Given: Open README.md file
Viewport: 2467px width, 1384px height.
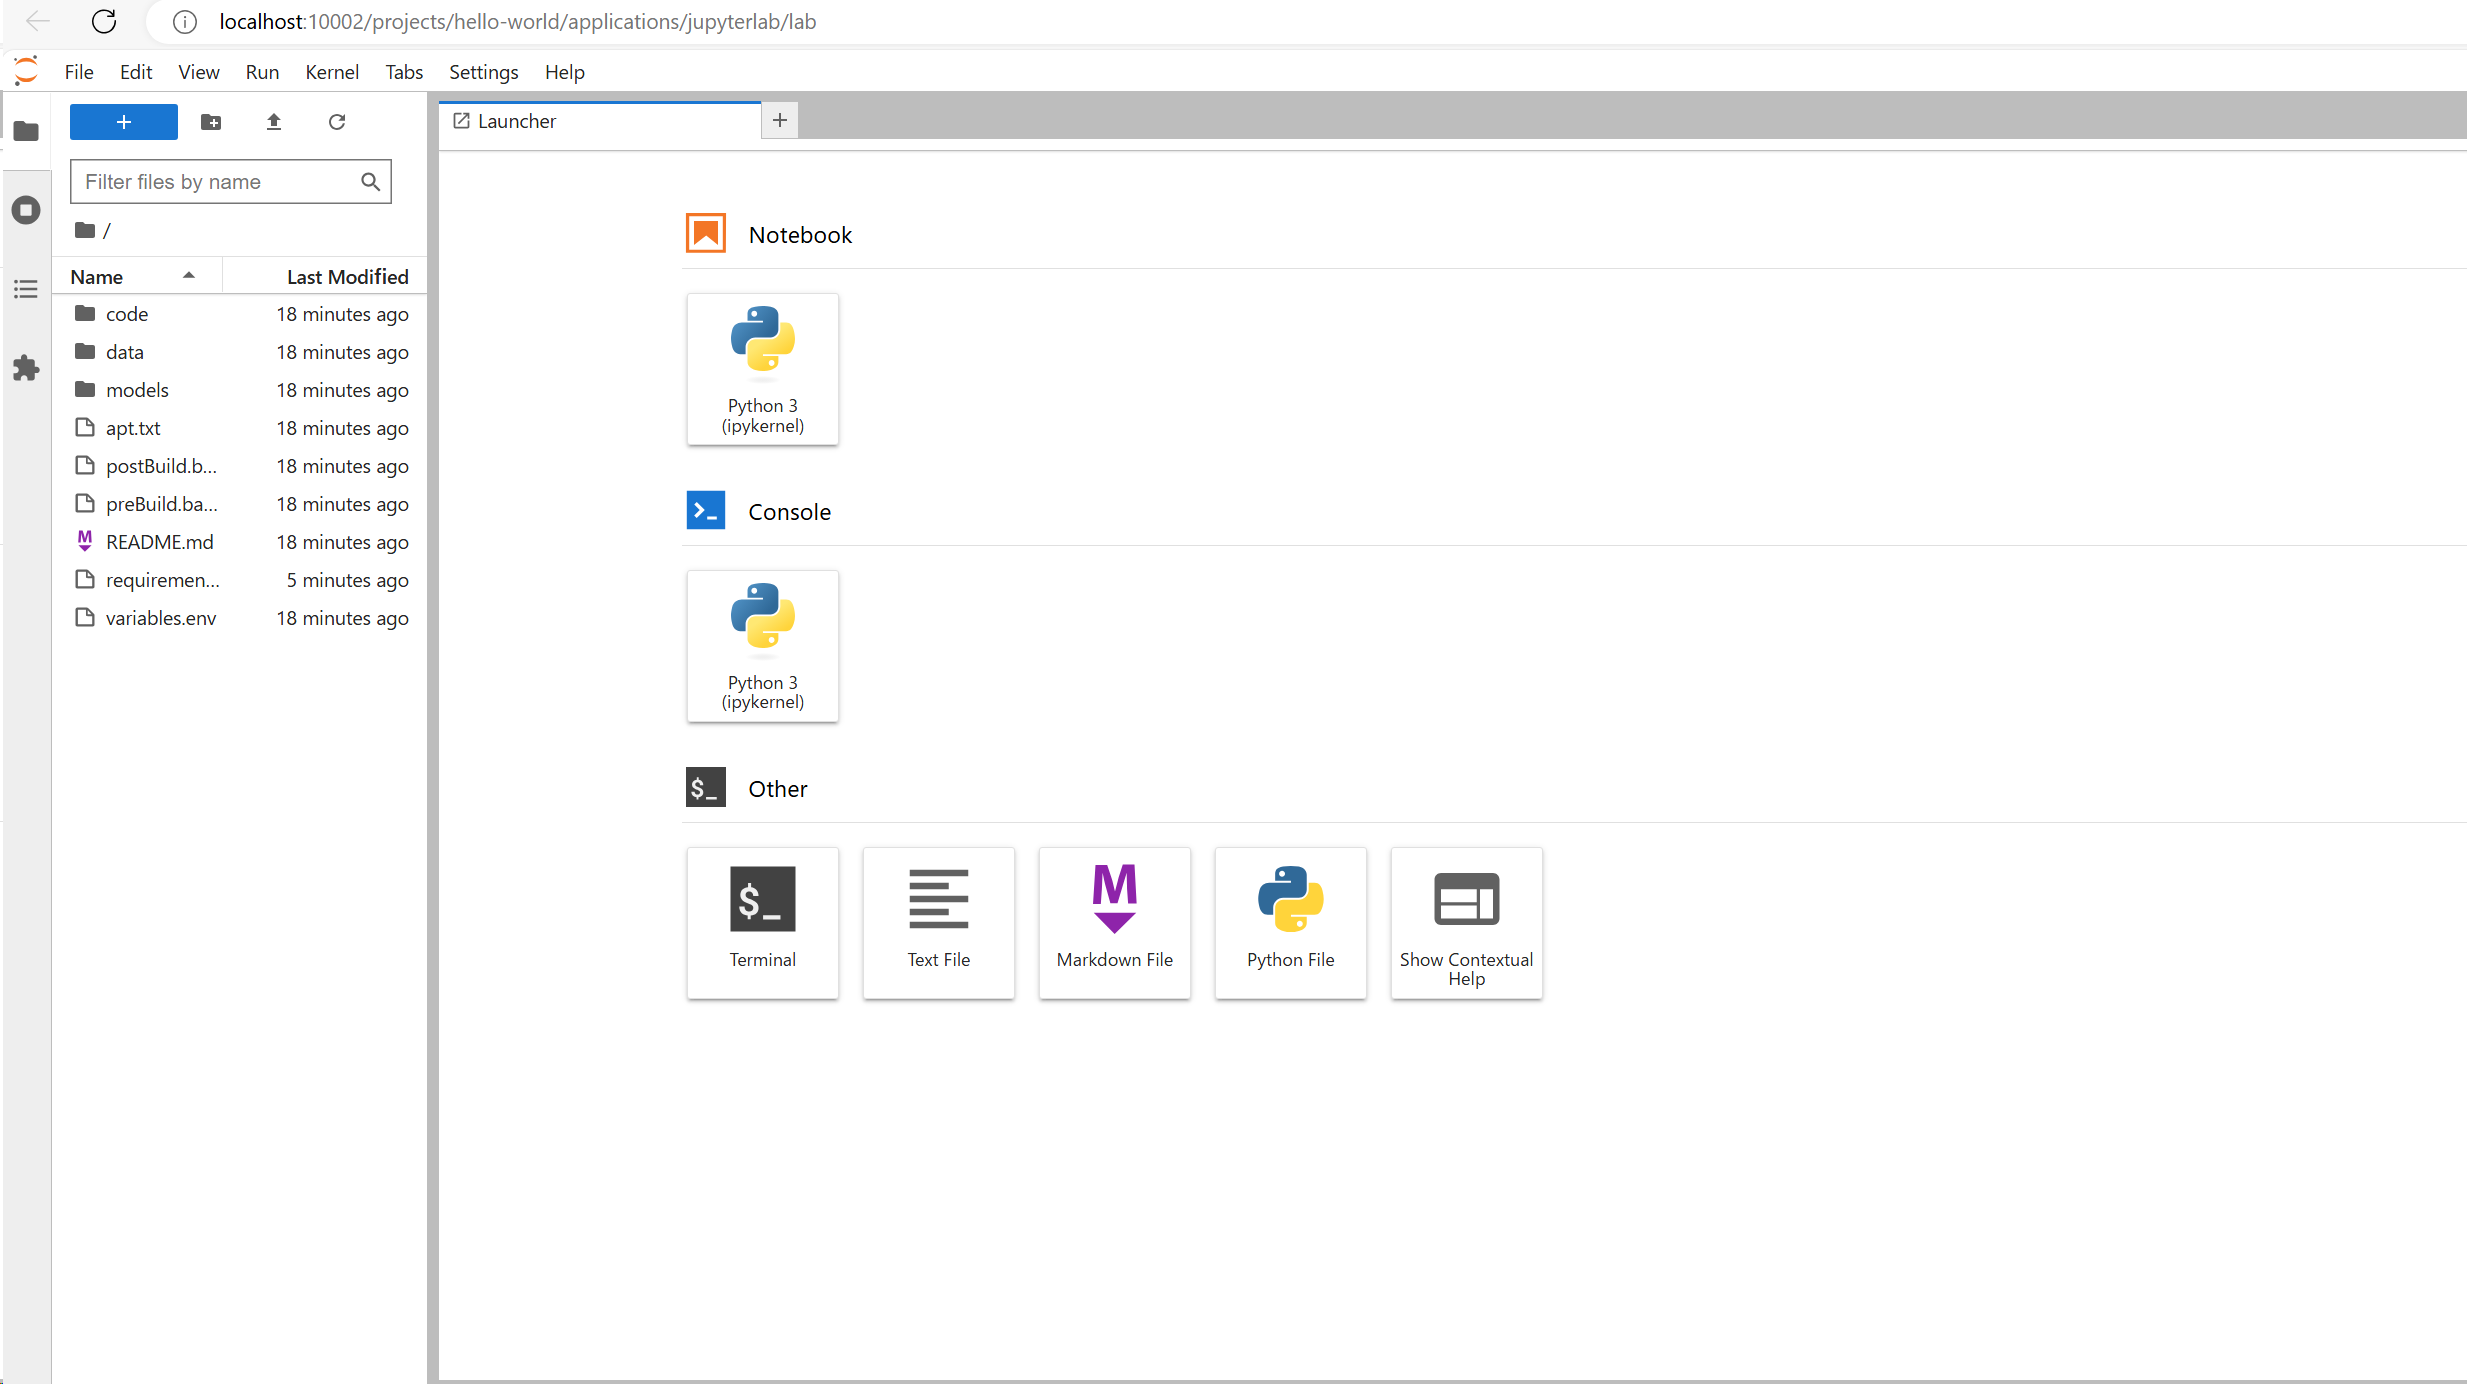Looking at the screenshot, I should 159,542.
